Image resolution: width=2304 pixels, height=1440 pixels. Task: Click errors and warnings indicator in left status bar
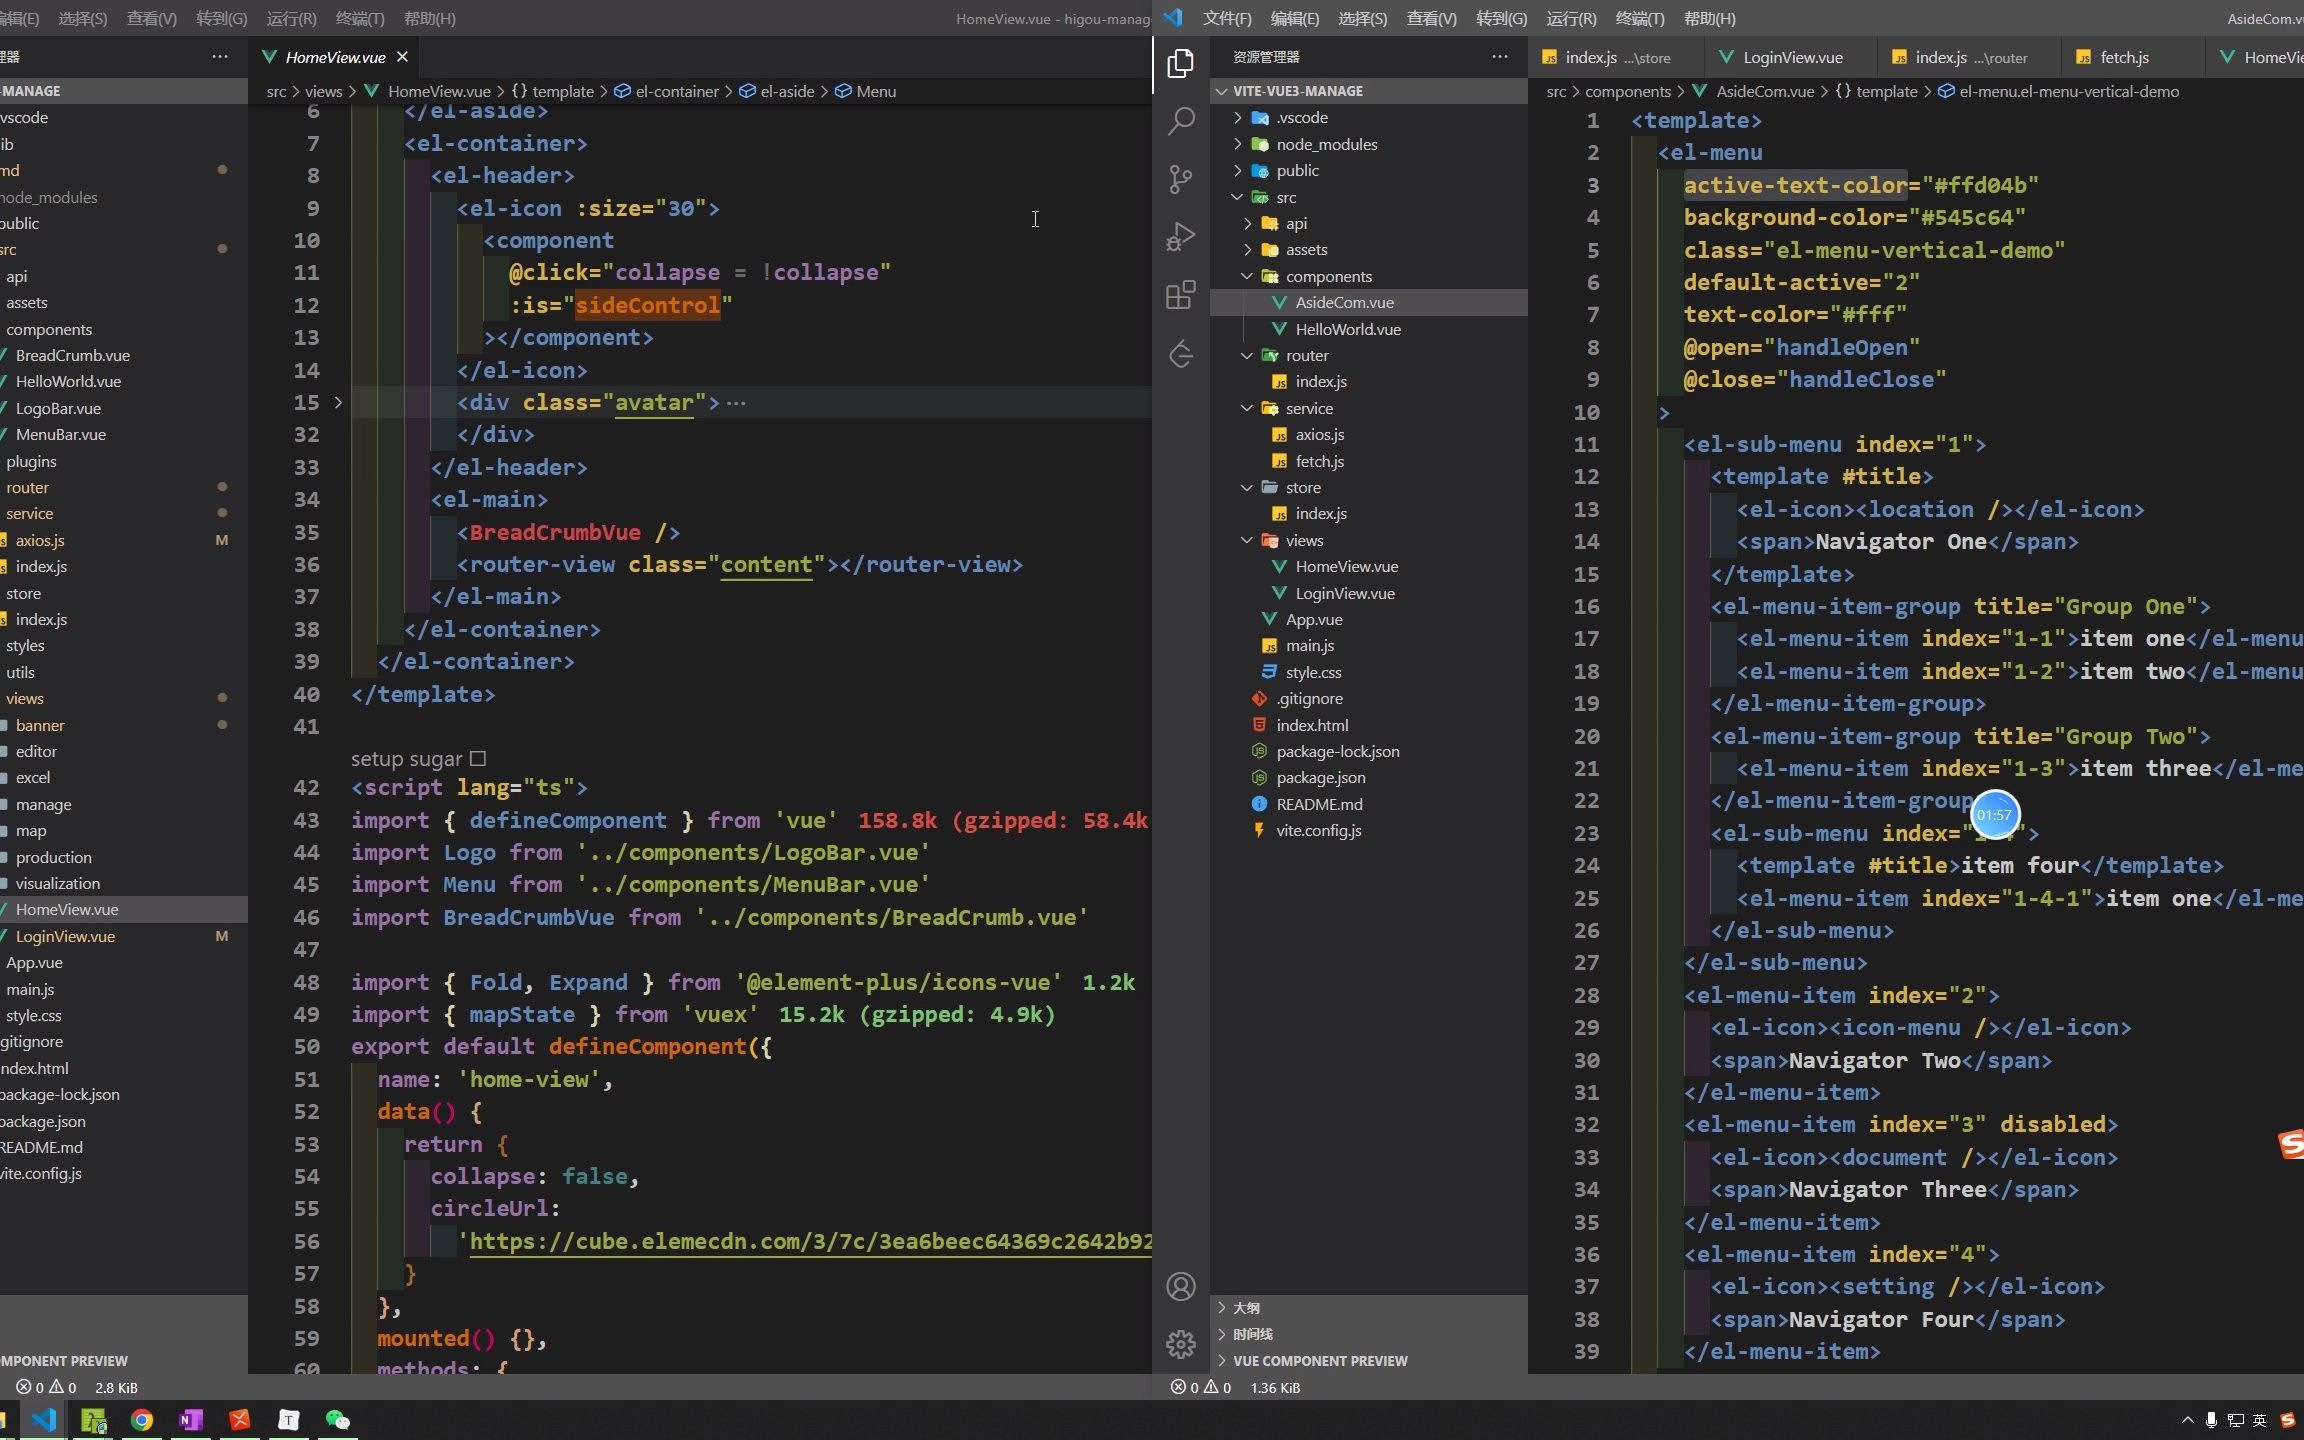pyautogui.click(x=46, y=1387)
